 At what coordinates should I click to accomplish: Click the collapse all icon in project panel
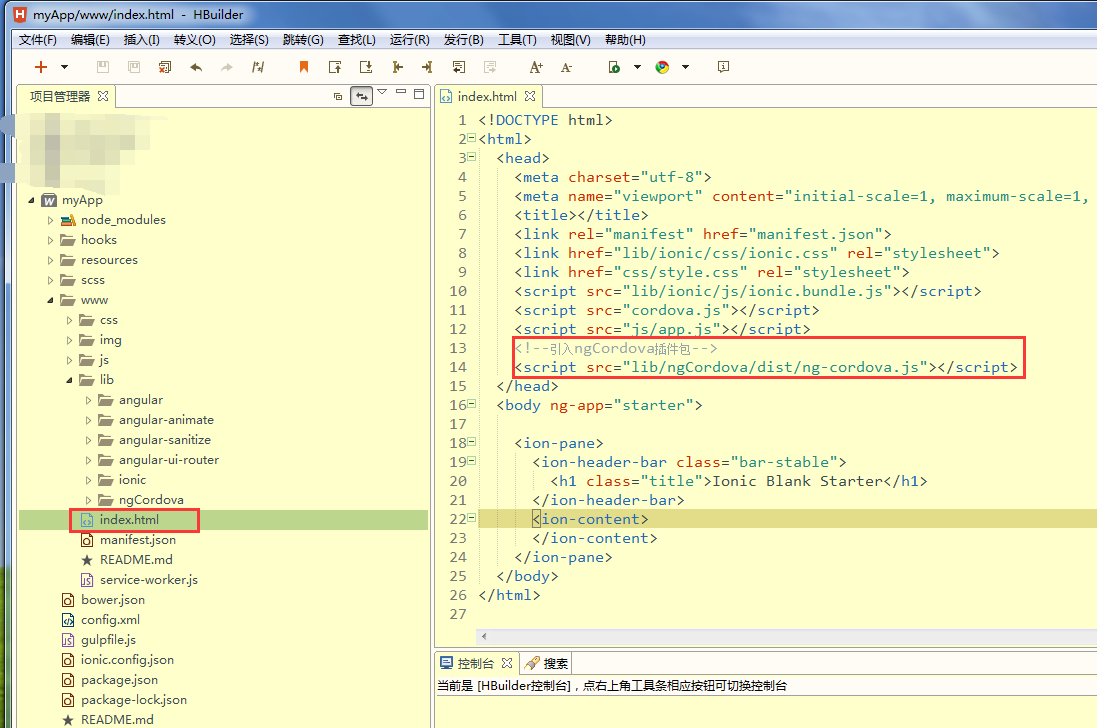(338, 96)
